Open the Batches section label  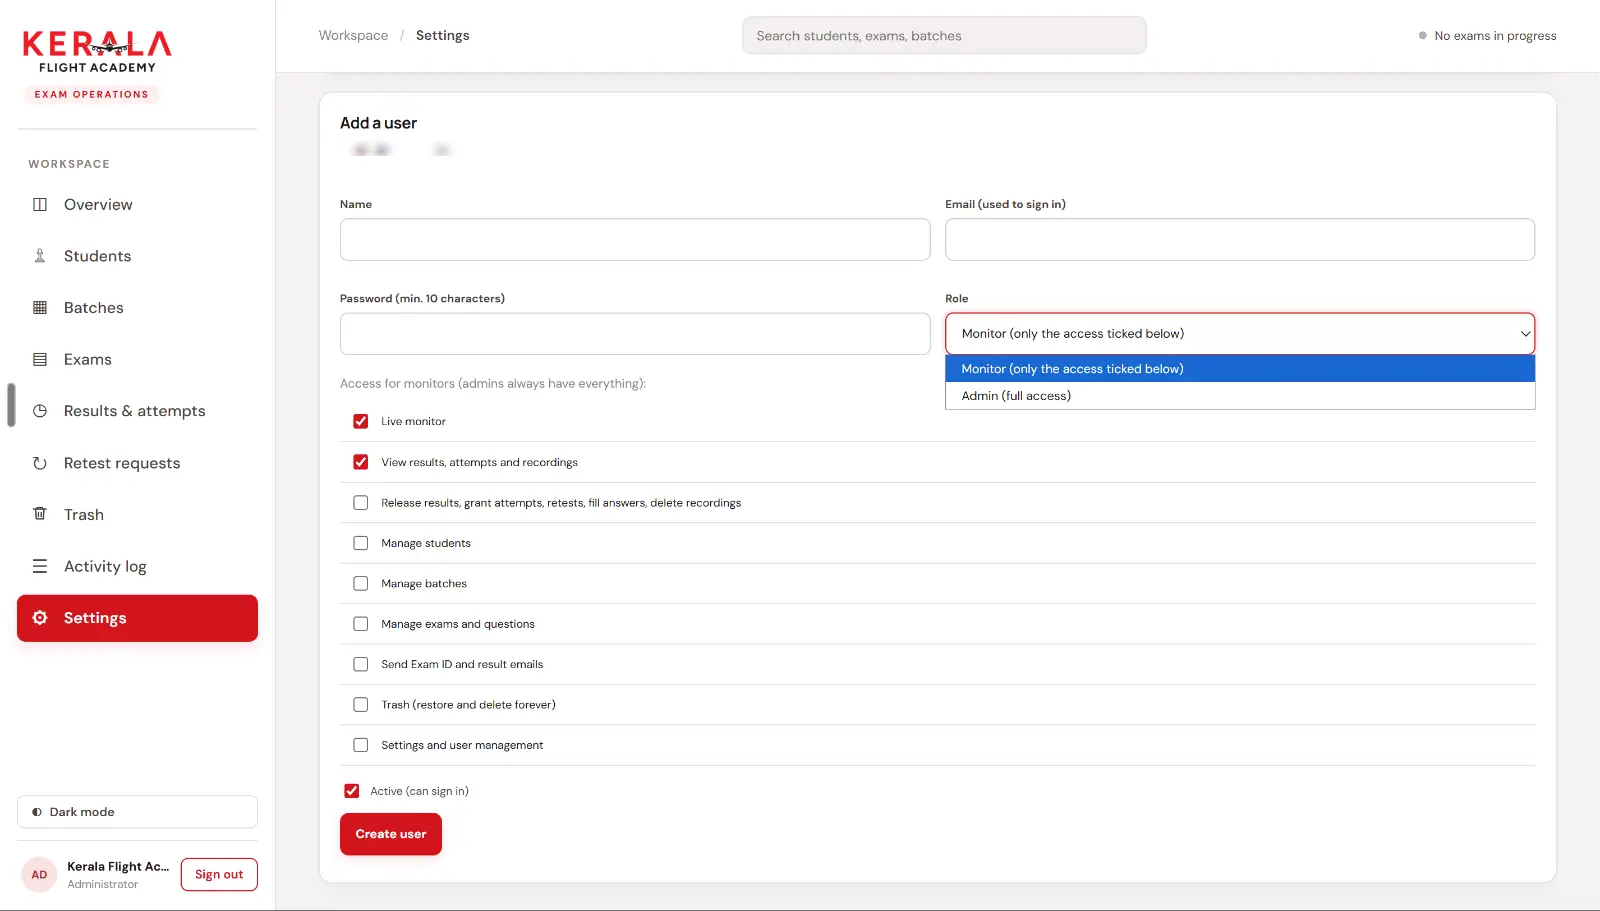pos(94,308)
